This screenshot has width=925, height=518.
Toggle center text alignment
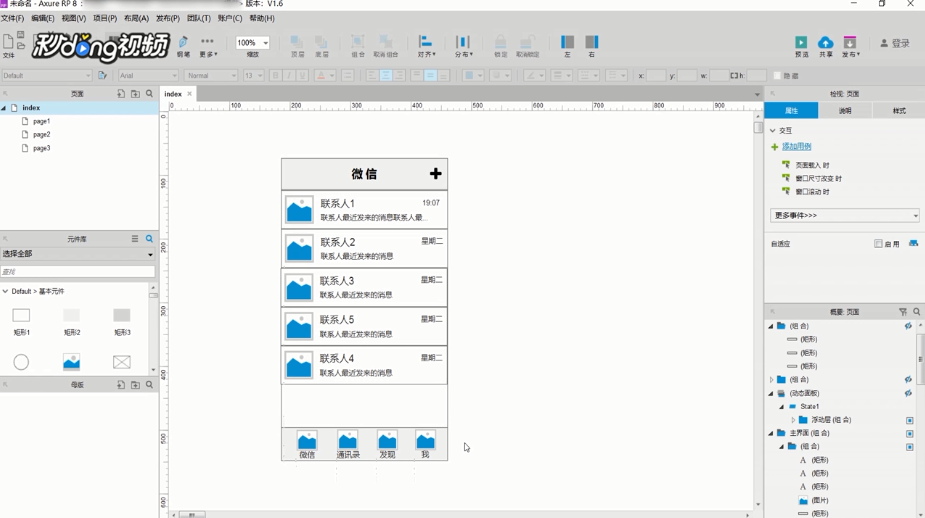(x=386, y=76)
